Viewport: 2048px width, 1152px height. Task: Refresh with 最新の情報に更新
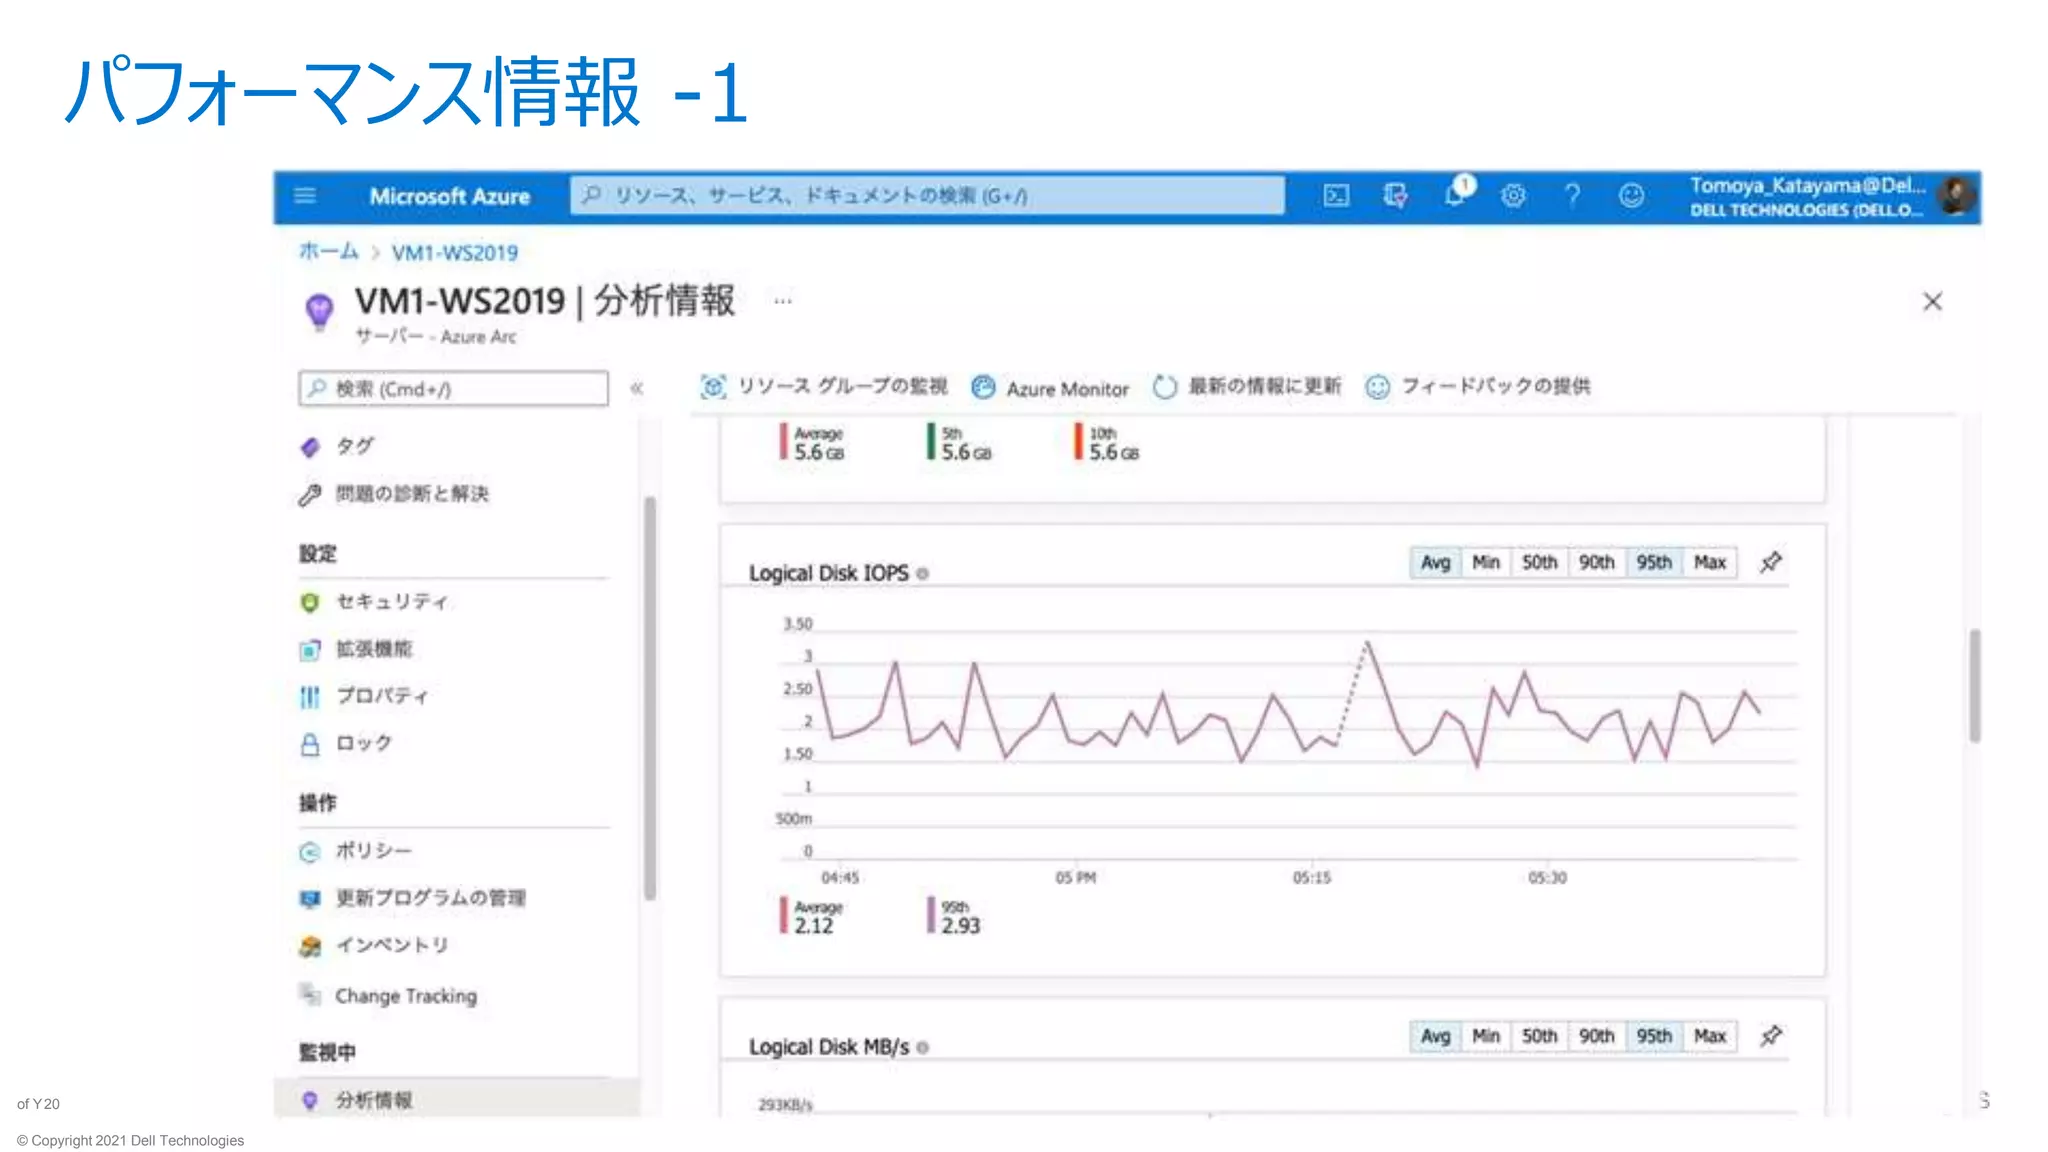coord(1247,387)
